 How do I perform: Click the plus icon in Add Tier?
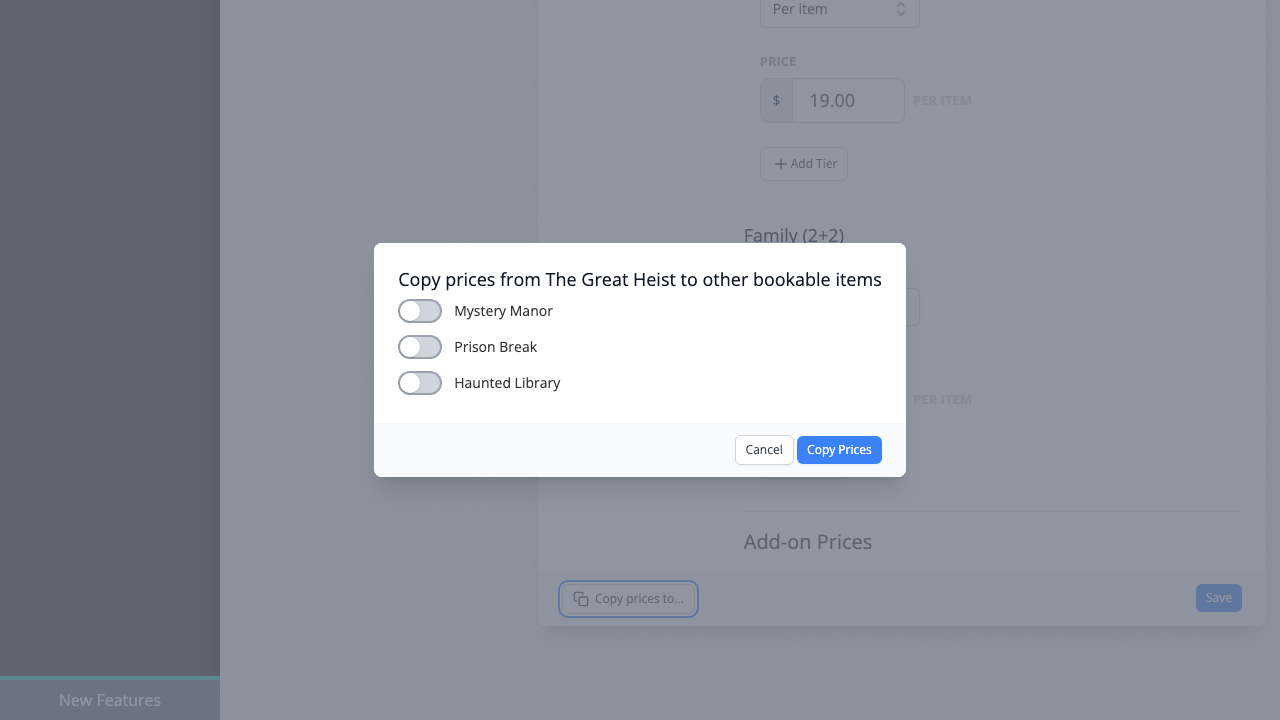[780, 164]
